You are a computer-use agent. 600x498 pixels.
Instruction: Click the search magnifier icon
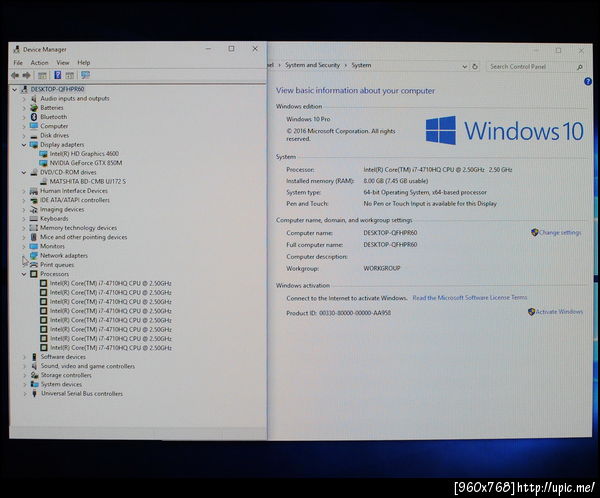580,67
